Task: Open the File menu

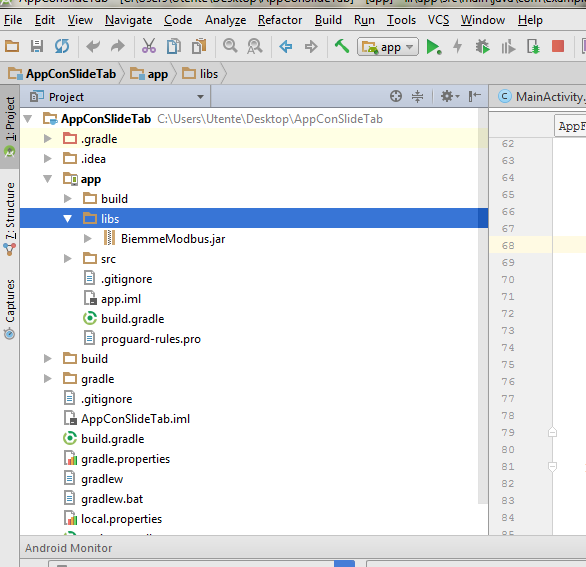Action: (13, 20)
